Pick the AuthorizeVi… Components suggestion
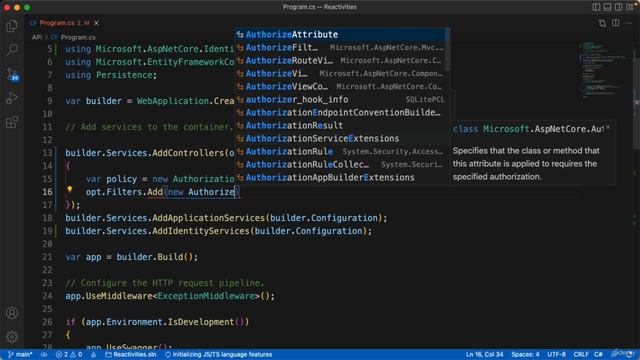Image resolution: width=640 pixels, height=360 pixels. click(342, 74)
